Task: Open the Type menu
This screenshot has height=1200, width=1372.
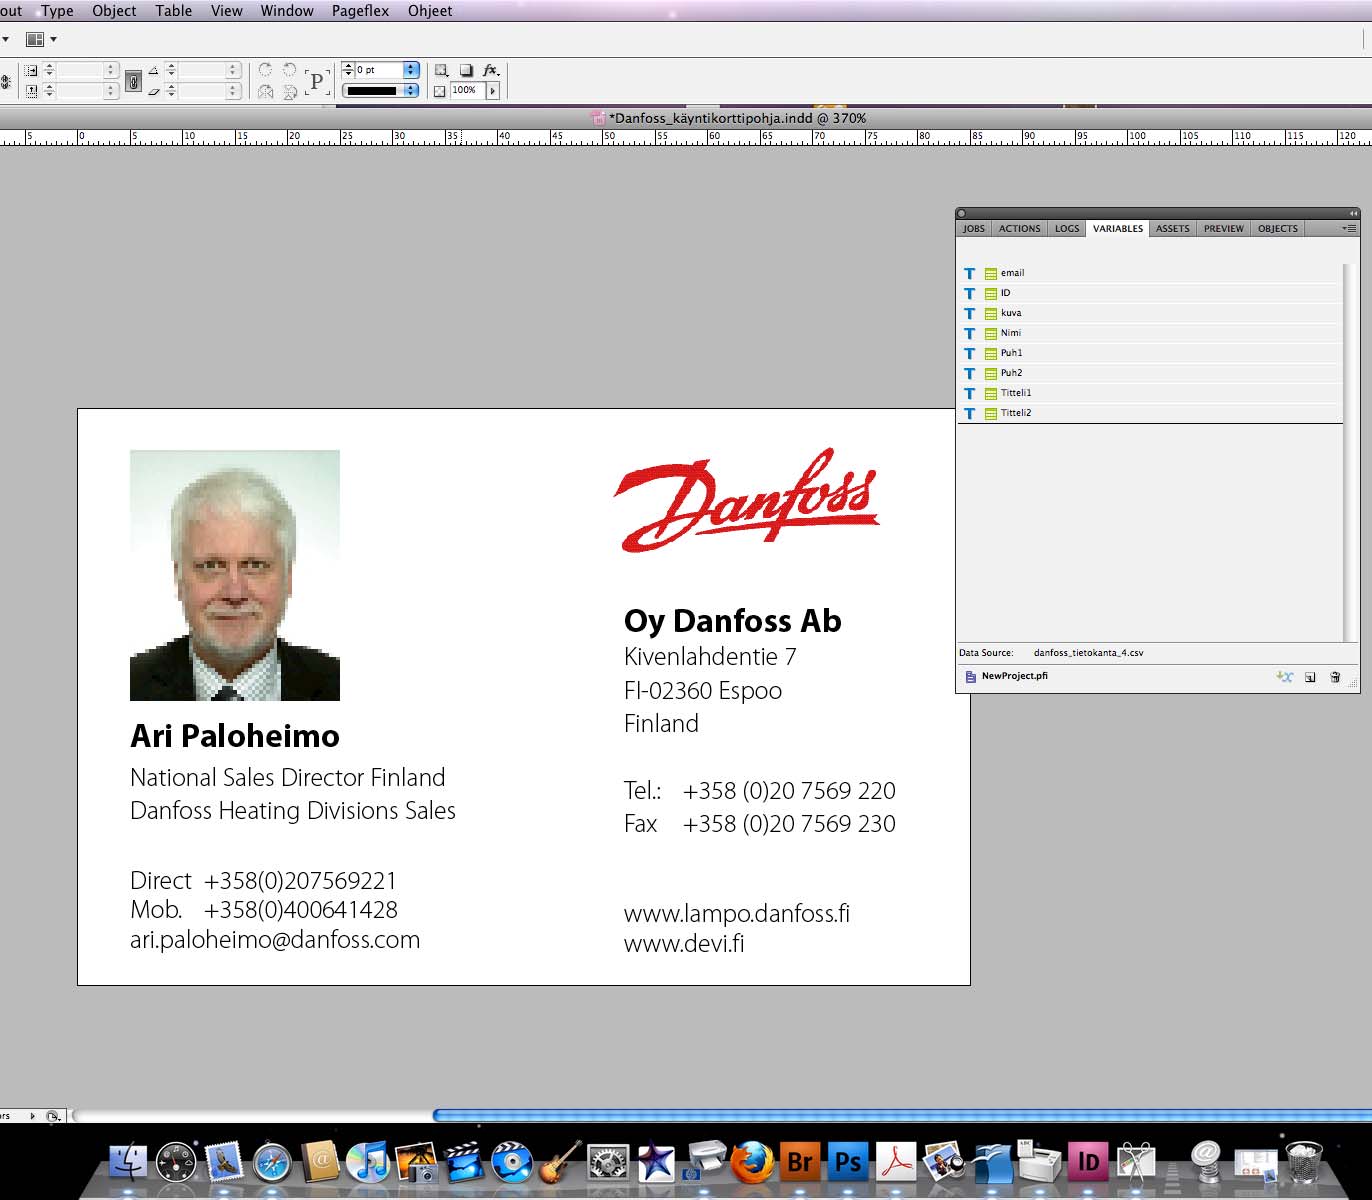Action: click(x=57, y=10)
